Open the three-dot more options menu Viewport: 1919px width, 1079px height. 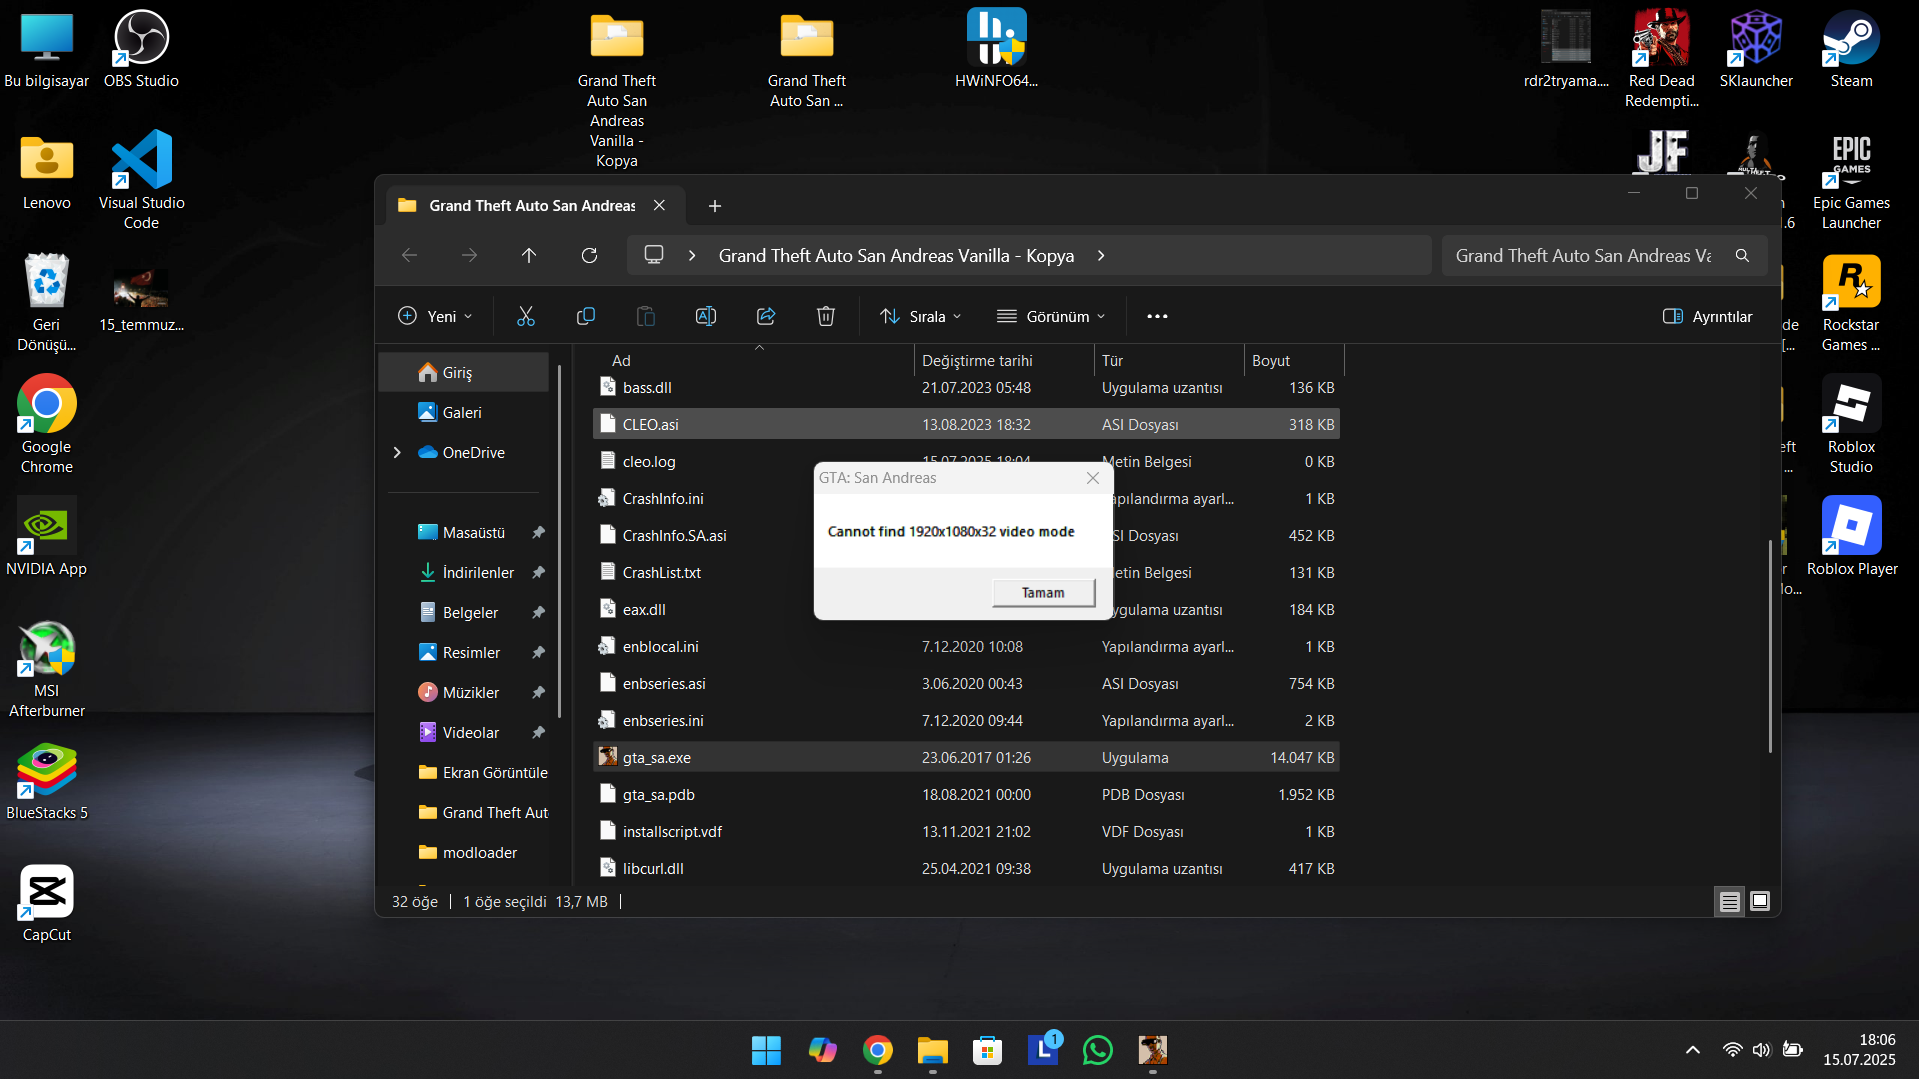pos(1157,316)
